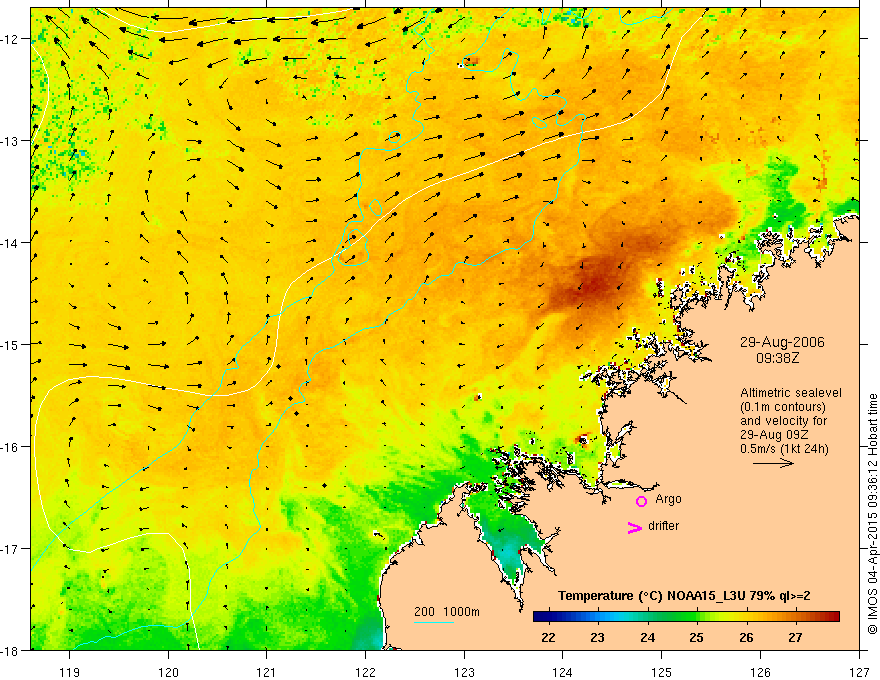Image resolution: width=880 pixels, height=680 pixels.
Task: Click the dark blue end of the color bar
Action: point(540,616)
